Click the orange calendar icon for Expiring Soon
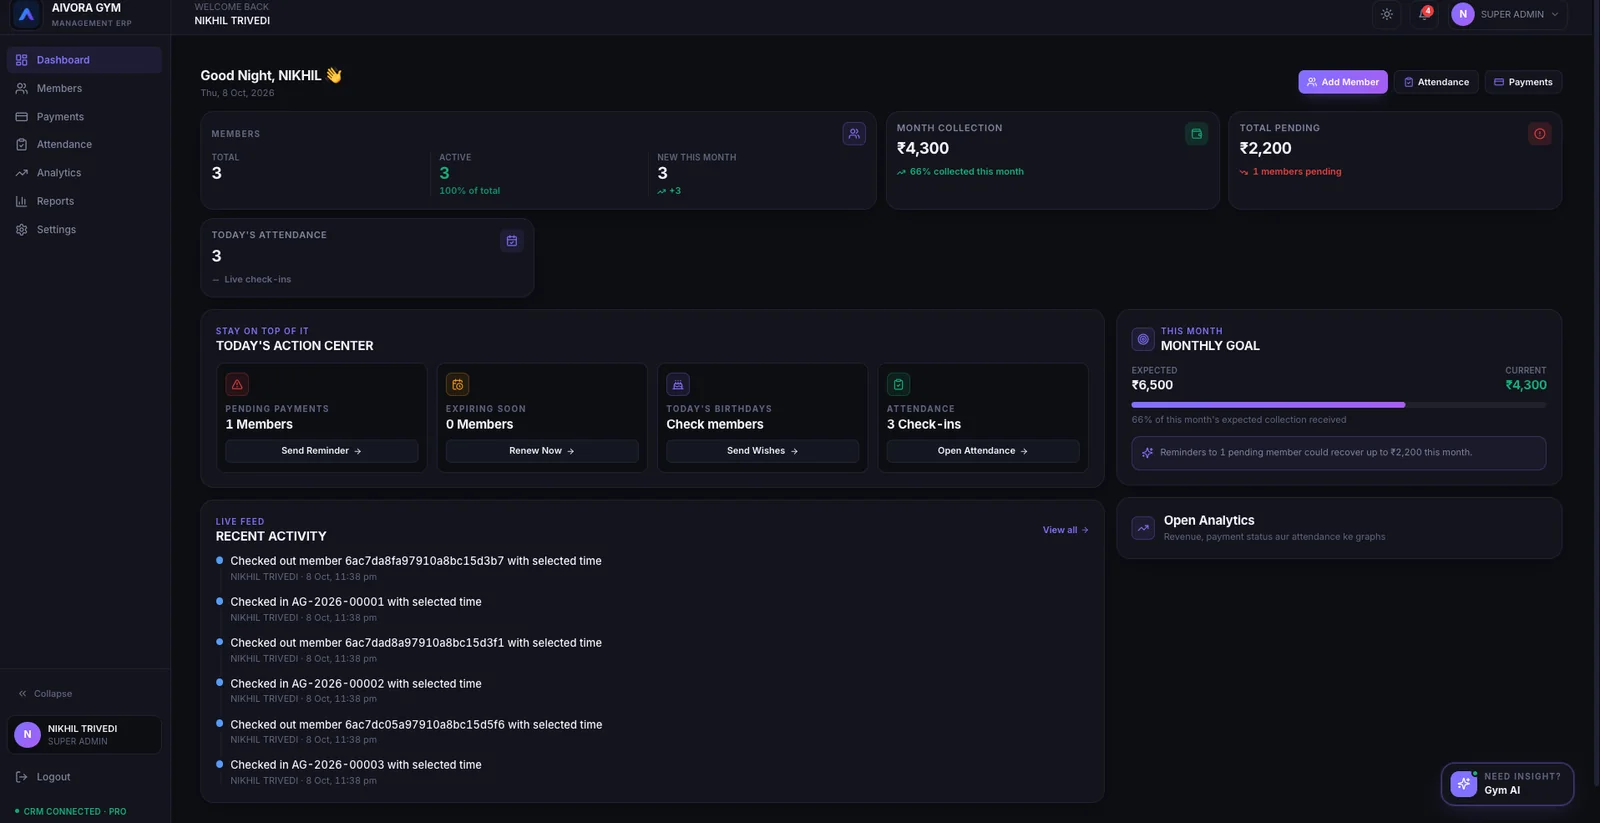1600x823 pixels. (457, 384)
